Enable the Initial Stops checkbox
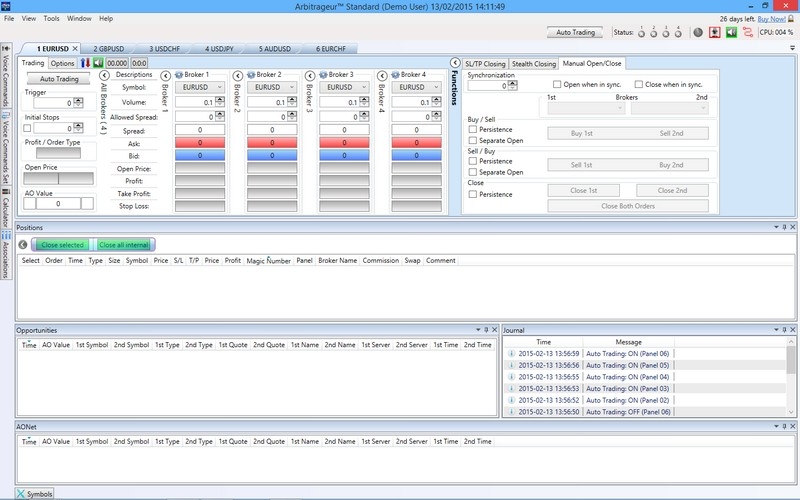 click(27, 129)
